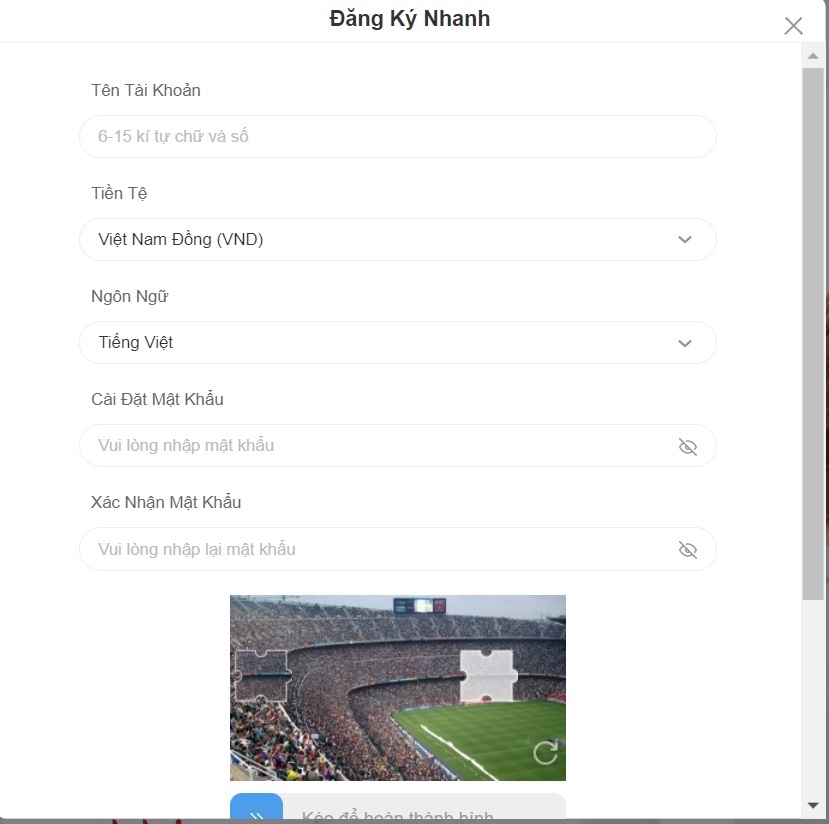Click the white puzzle piece gap
This screenshot has height=824, width=829.
coord(488,677)
